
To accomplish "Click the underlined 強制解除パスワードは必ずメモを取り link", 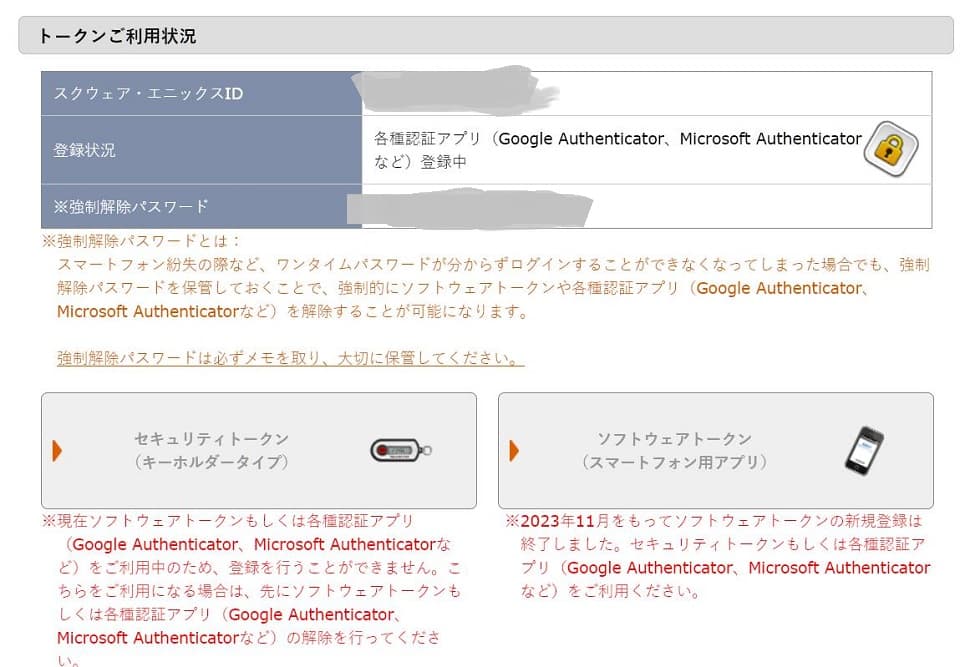I will pyautogui.click(x=290, y=358).
